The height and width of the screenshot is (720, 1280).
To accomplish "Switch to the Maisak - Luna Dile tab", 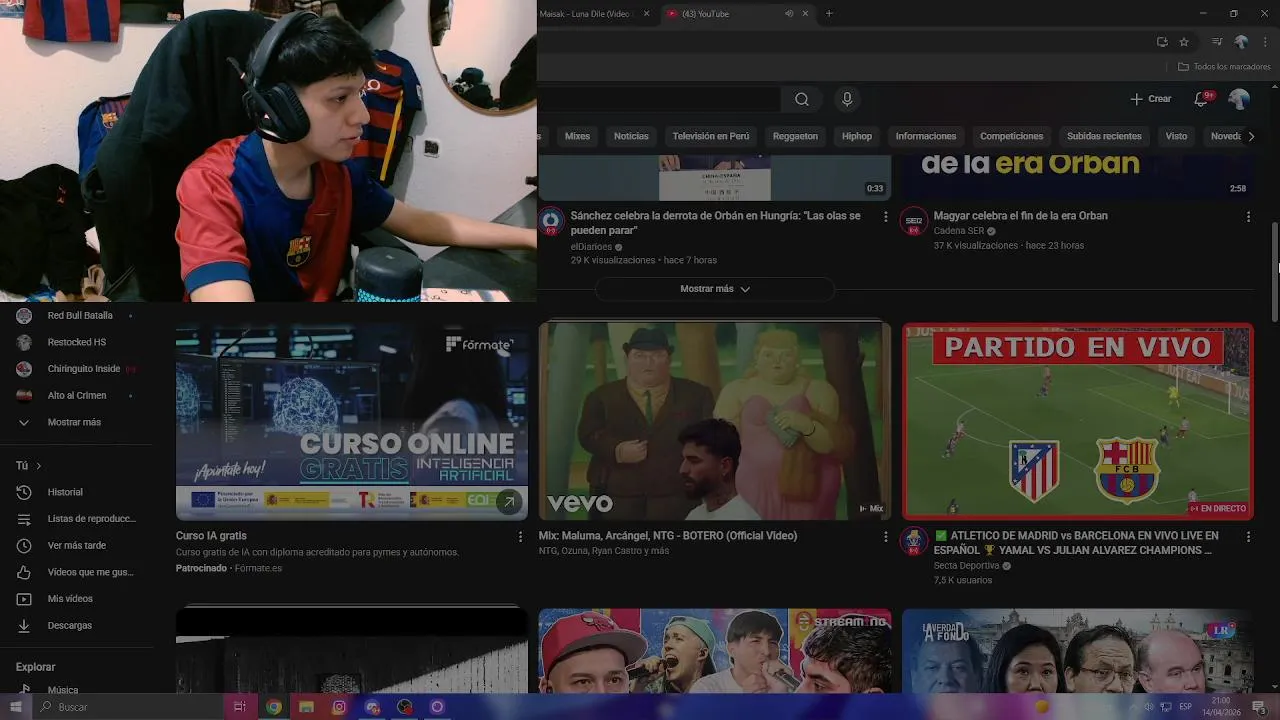I will [586, 14].
